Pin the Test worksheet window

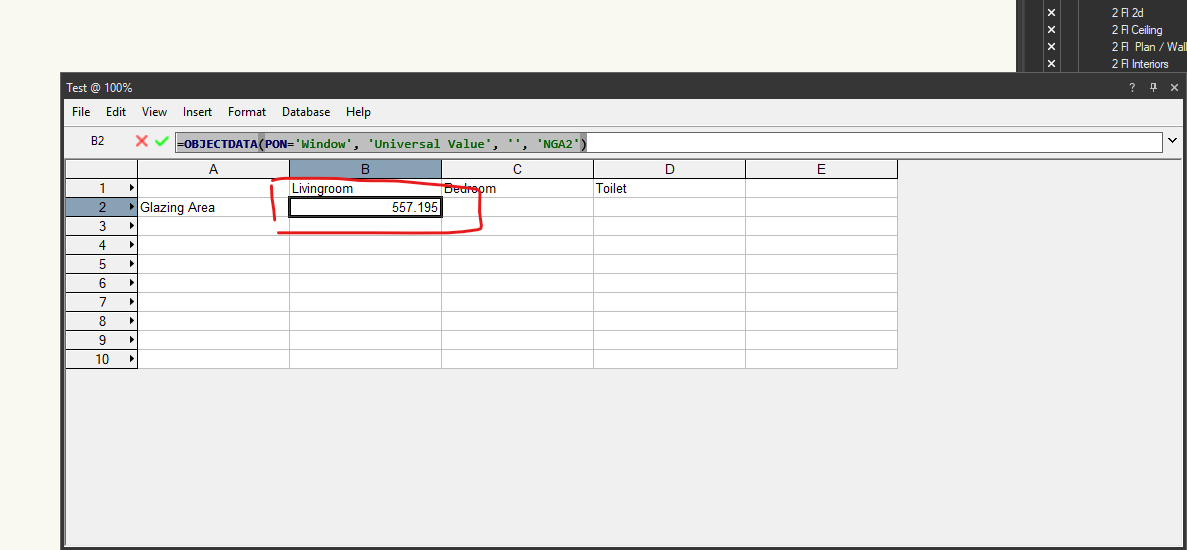click(x=1153, y=88)
